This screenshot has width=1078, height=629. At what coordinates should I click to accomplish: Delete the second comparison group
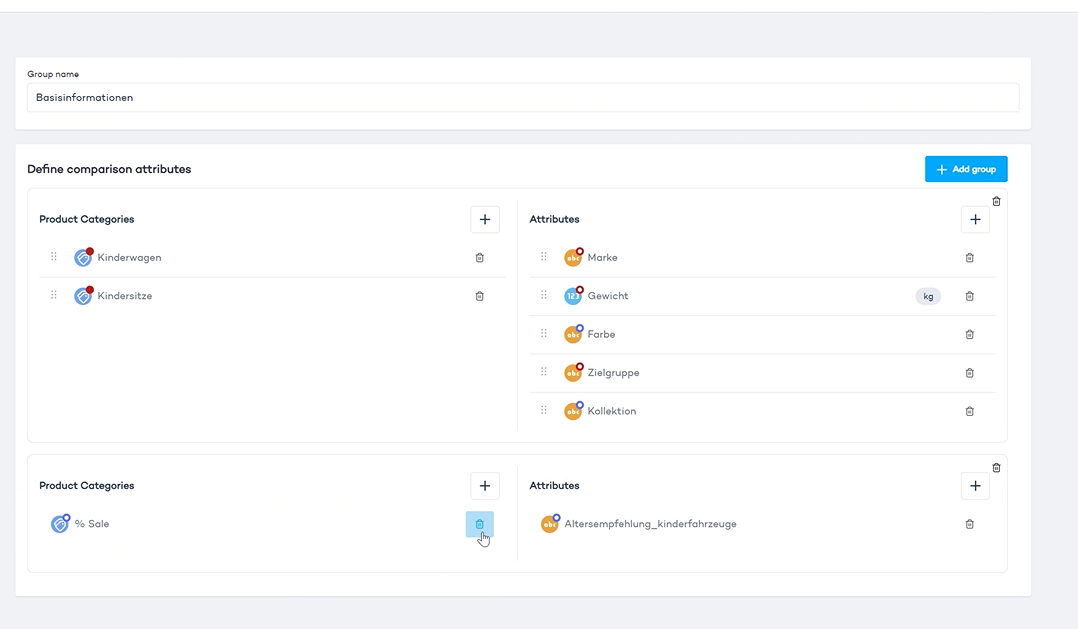996,467
